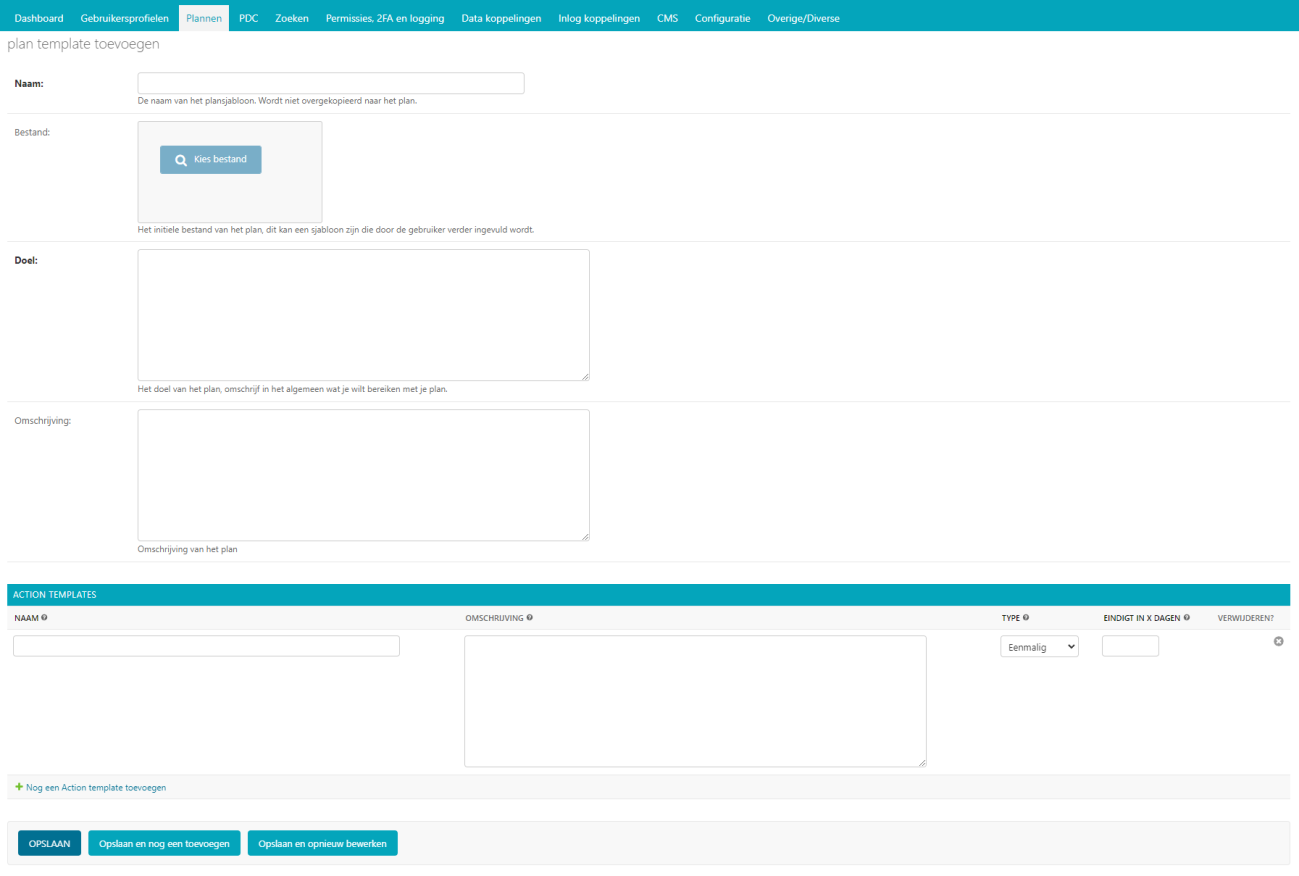Click the help icon beside OMSCHRIJVING header

(x=529, y=618)
